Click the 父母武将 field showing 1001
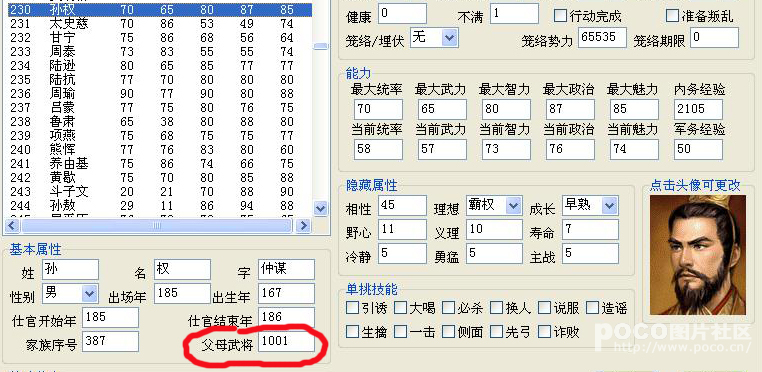Image resolution: width=762 pixels, height=372 pixels. pyautogui.click(x=286, y=342)
